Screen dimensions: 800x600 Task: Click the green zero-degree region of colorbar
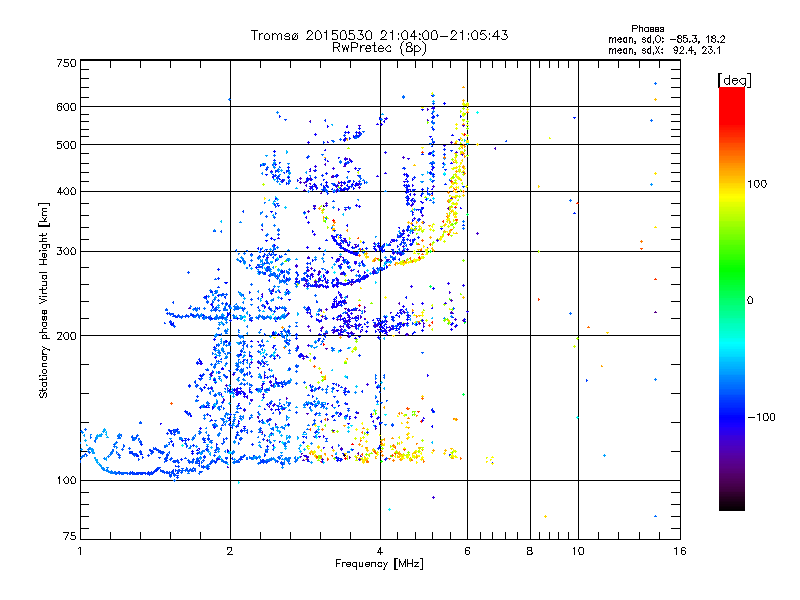(x=732, y=300)
